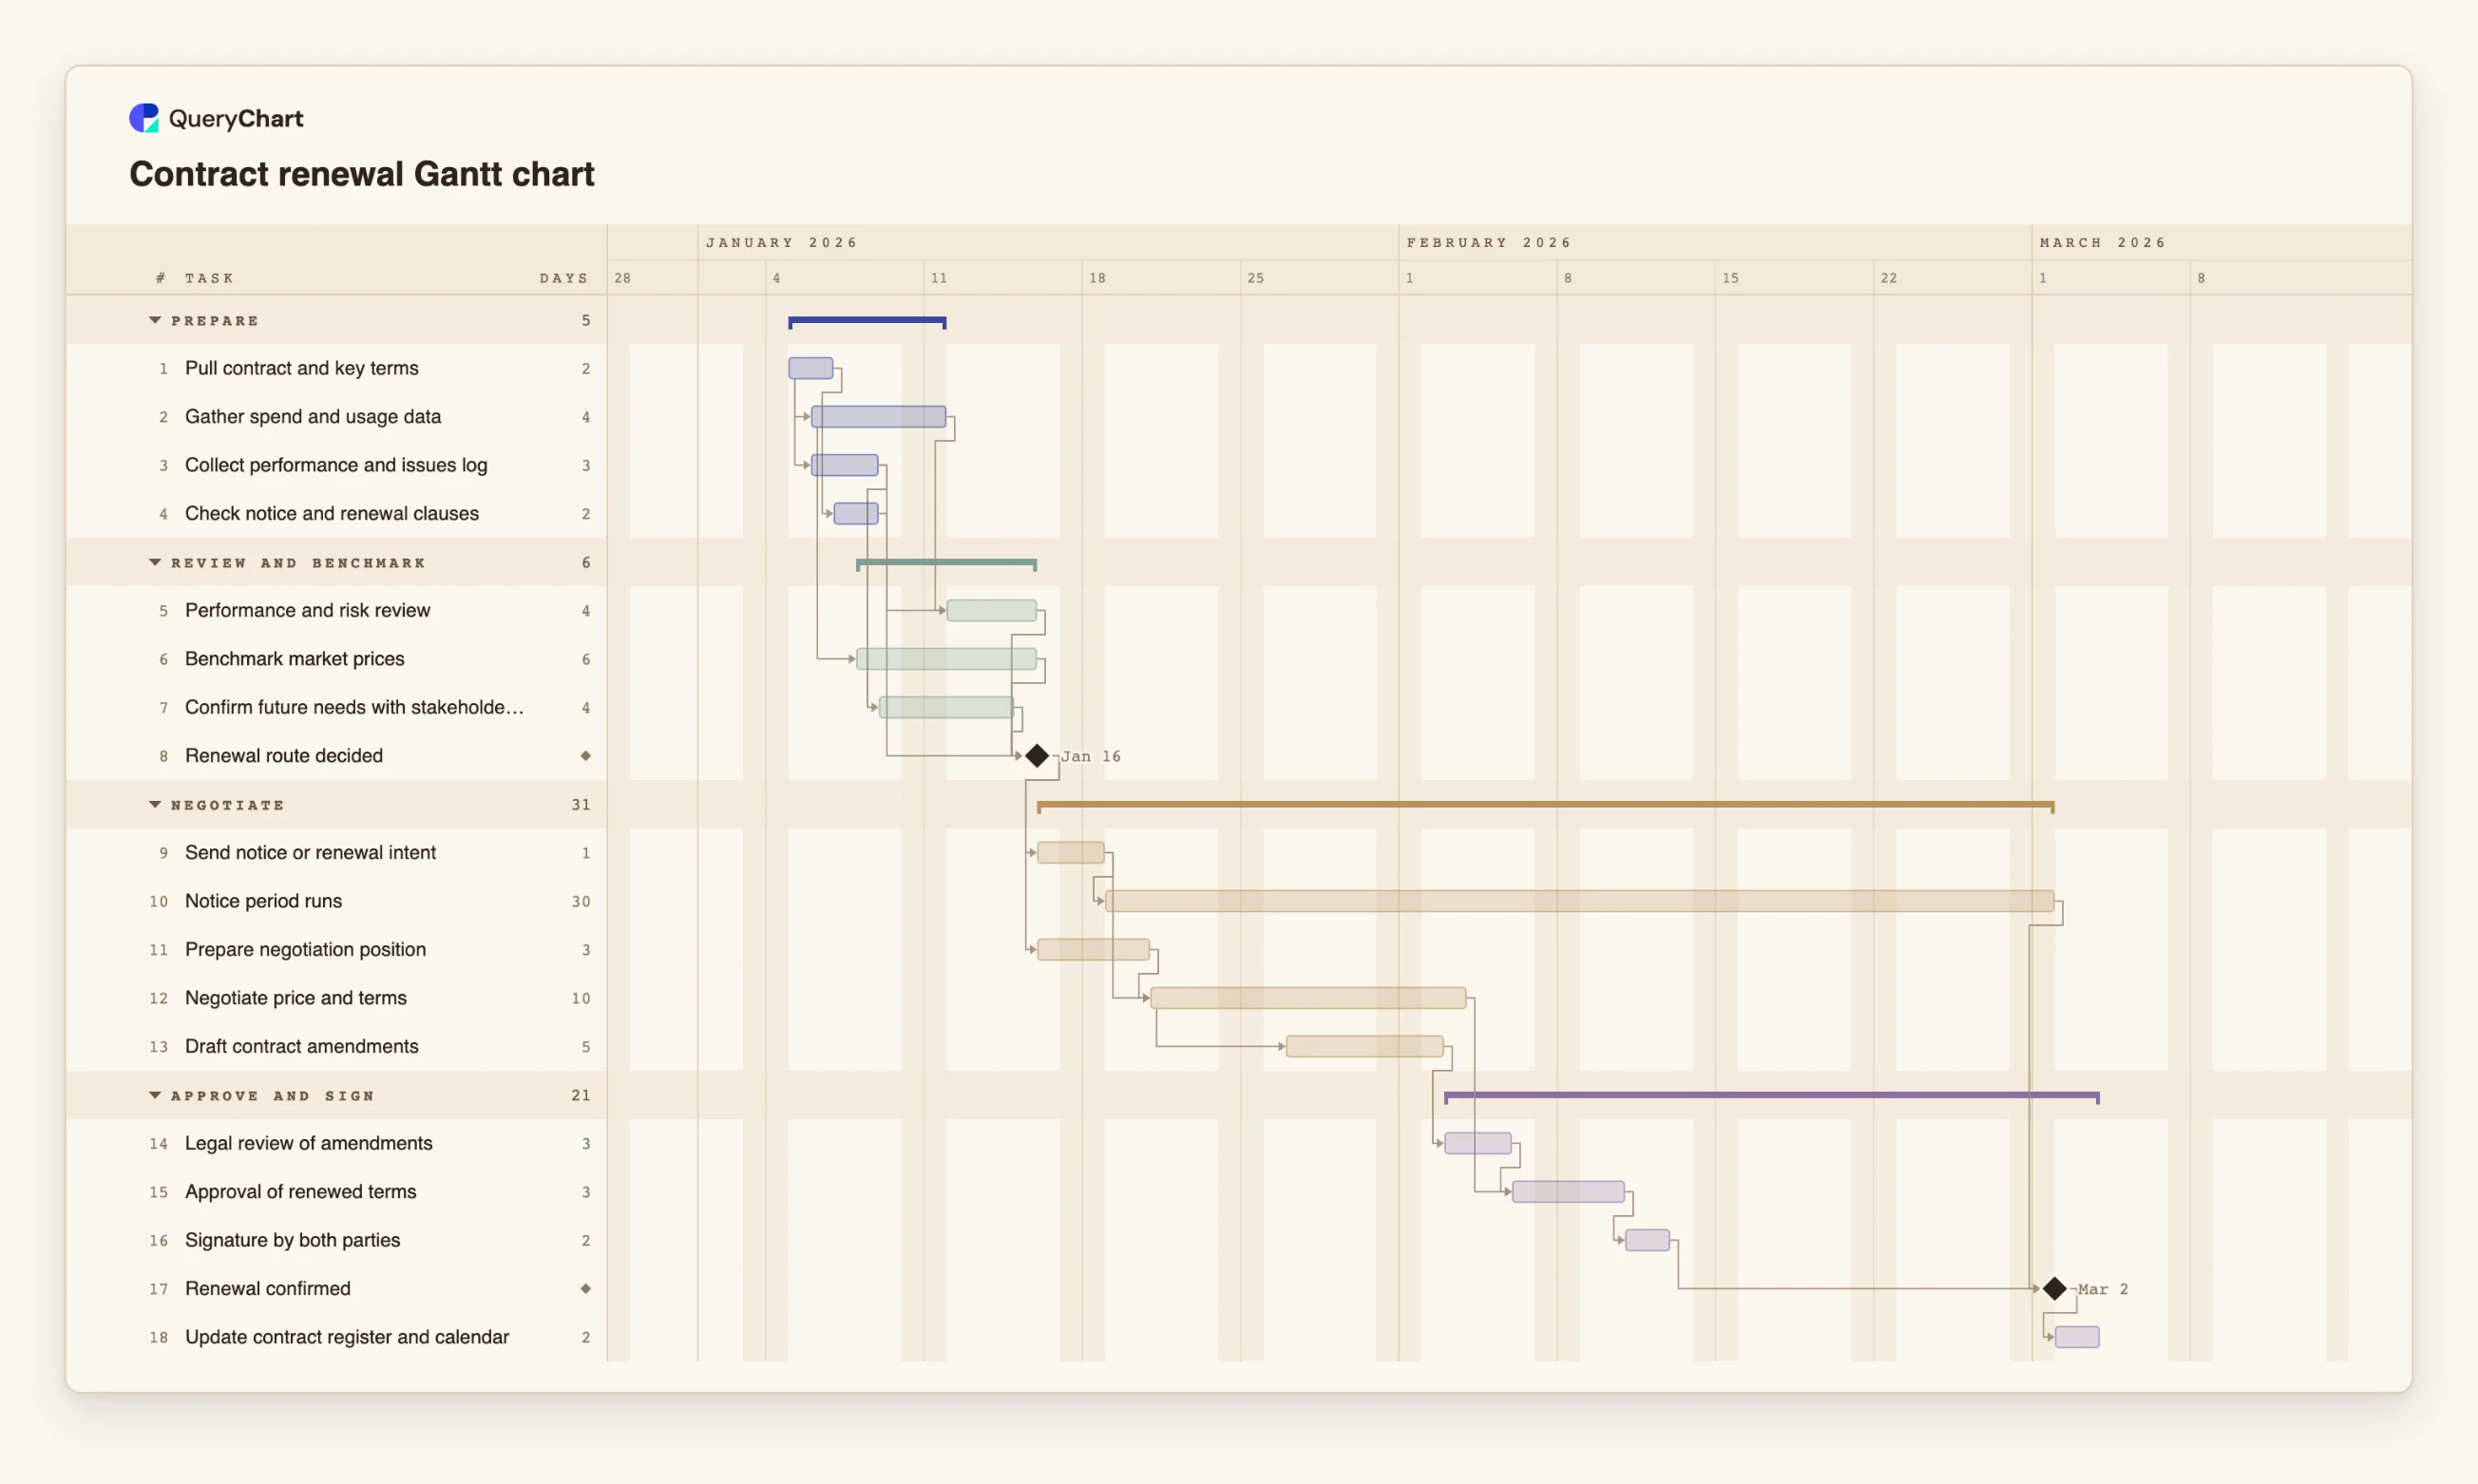Select the Gather spend and usage data bar
The image size is (2478, 1484).
pos(878,416)
